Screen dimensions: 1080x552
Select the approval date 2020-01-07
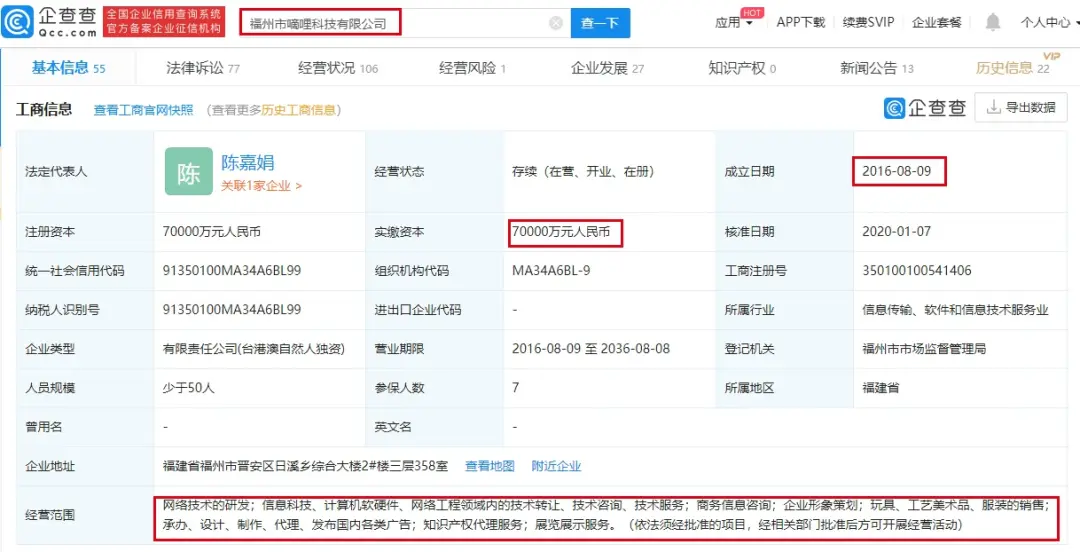[x=897, y=232]
